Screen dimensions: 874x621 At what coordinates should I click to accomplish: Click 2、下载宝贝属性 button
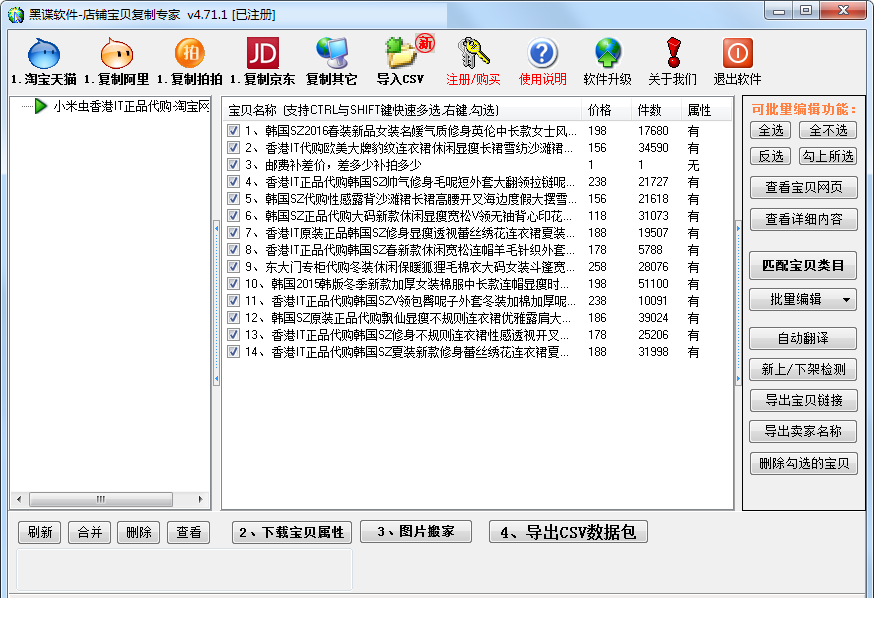[x=292, y=532]
